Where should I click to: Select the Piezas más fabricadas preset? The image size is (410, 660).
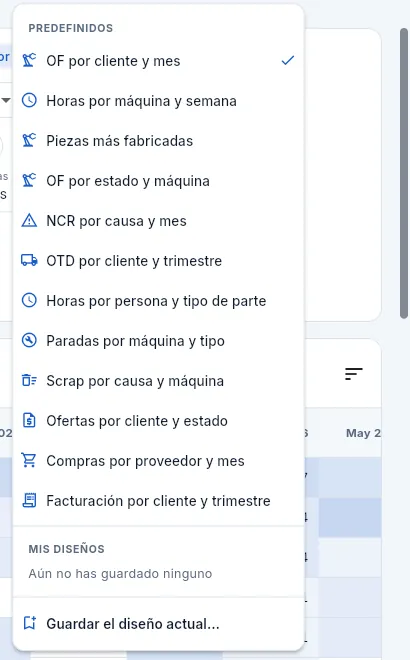(158, 141)
